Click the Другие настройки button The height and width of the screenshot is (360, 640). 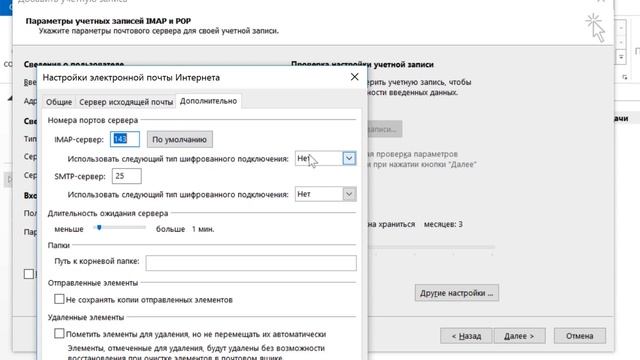(457, 293)
